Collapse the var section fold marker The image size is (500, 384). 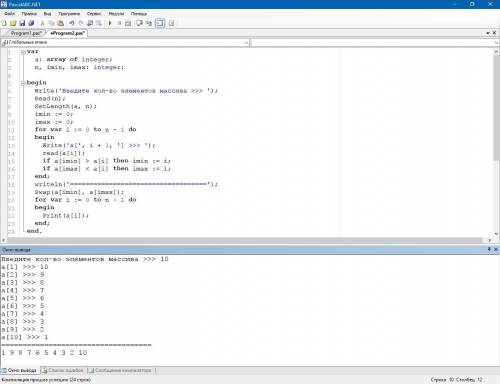click(23, 52)
